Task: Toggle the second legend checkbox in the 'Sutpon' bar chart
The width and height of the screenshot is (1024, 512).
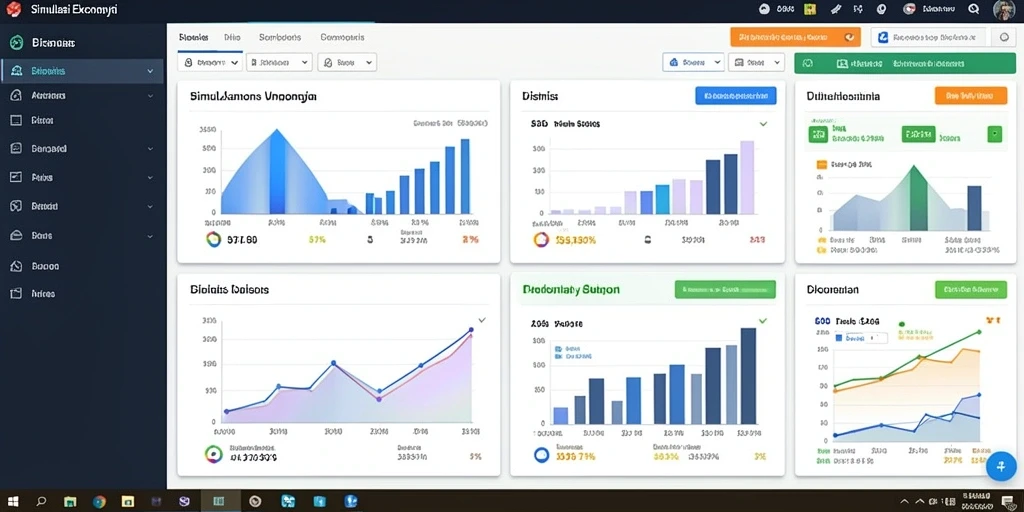Action: [x=558, y=357]
